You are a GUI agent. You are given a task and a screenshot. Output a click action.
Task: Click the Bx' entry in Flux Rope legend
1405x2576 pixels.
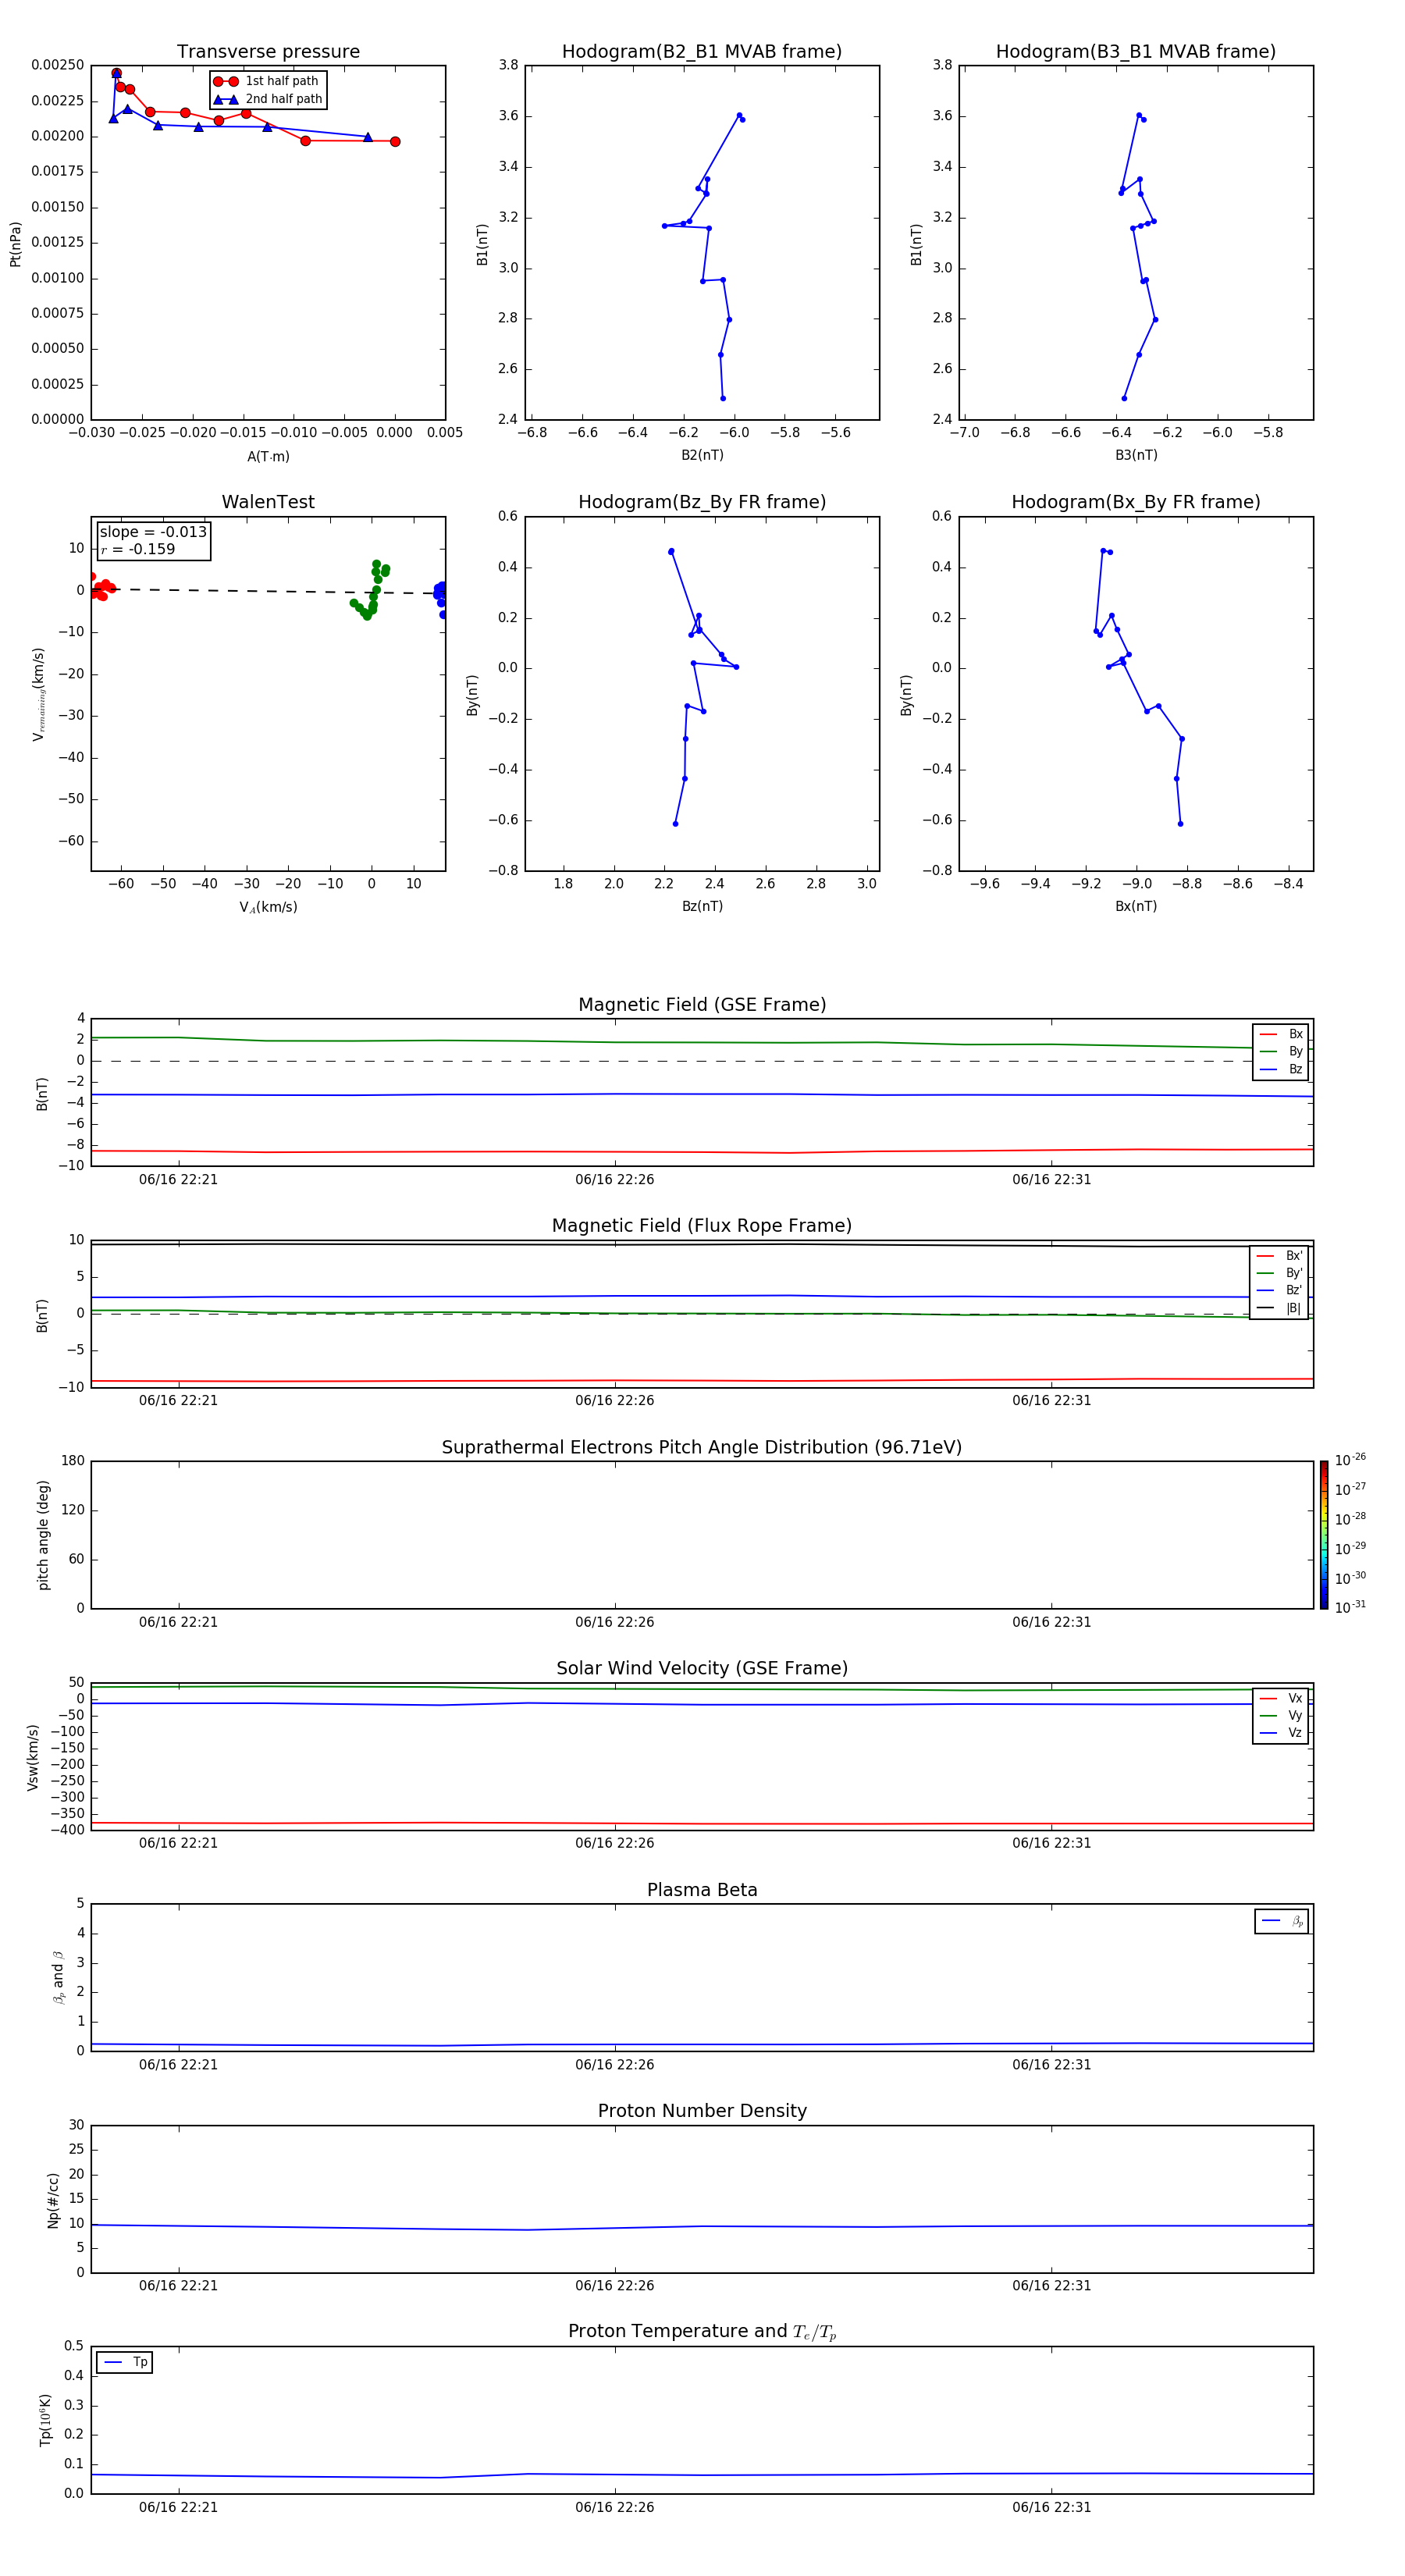[x=1279, y=1256]
